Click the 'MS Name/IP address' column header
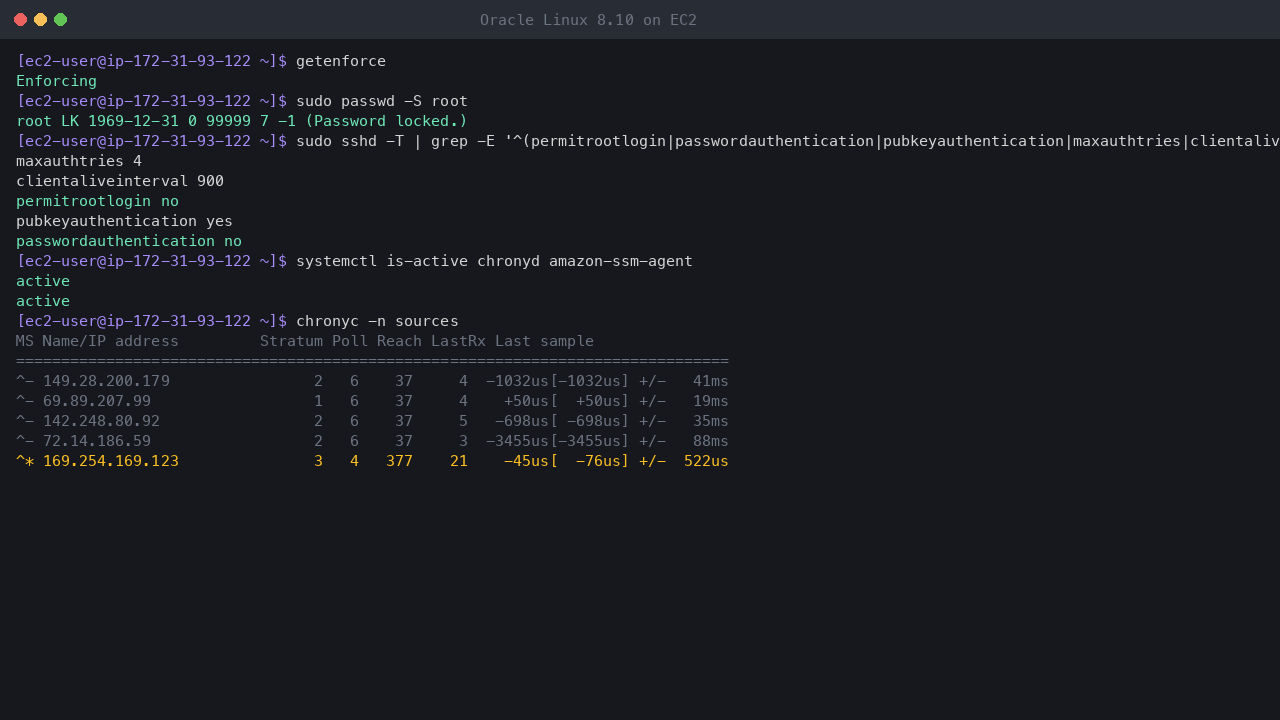The width and height of the screenshot is (1280, 720). (x=97, y=341)
